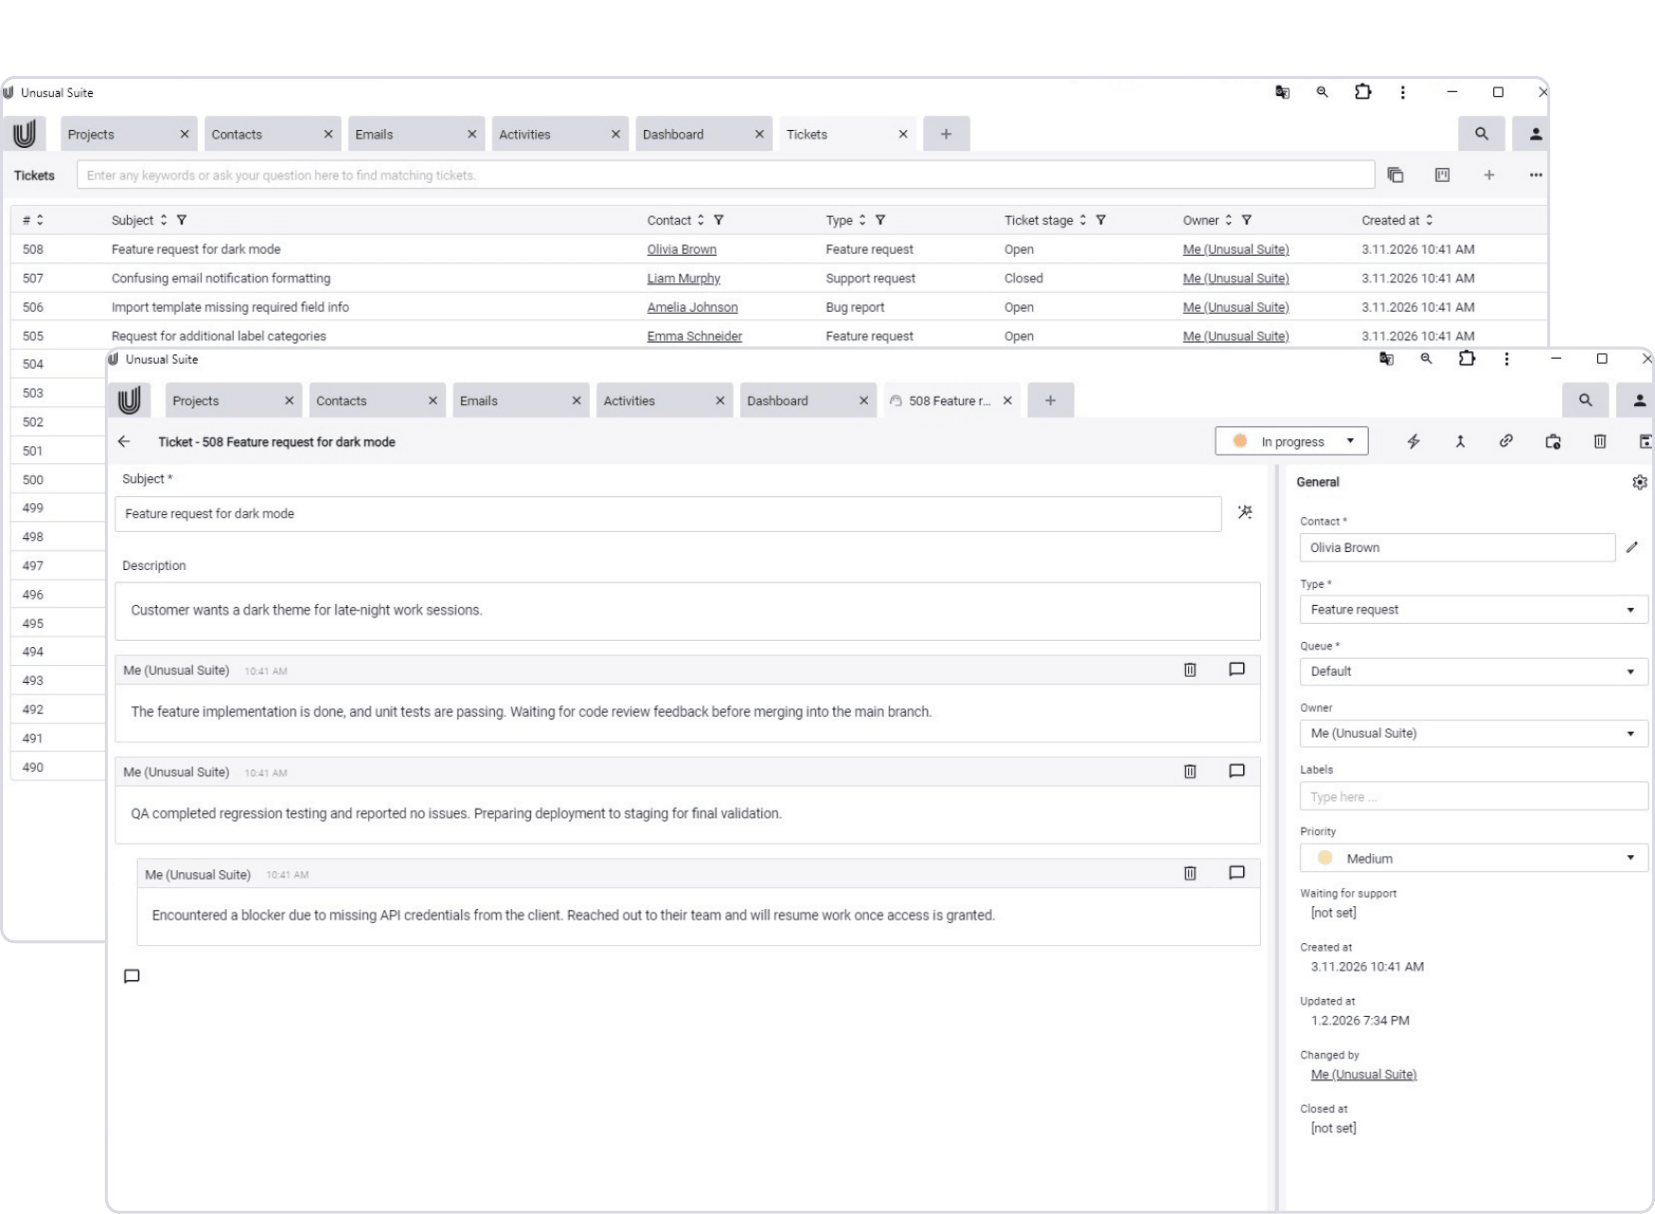The height and width of the screenshot is (1214, 1655).
Task: Expand the Queue Default dropdown
Action: [x=1472, y=671]
